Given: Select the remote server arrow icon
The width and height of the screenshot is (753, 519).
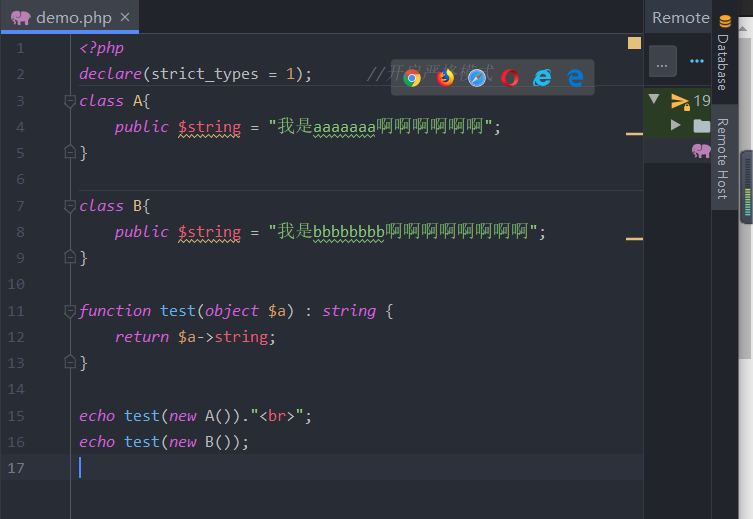Looking at the screenshot, I should [680, 101].
